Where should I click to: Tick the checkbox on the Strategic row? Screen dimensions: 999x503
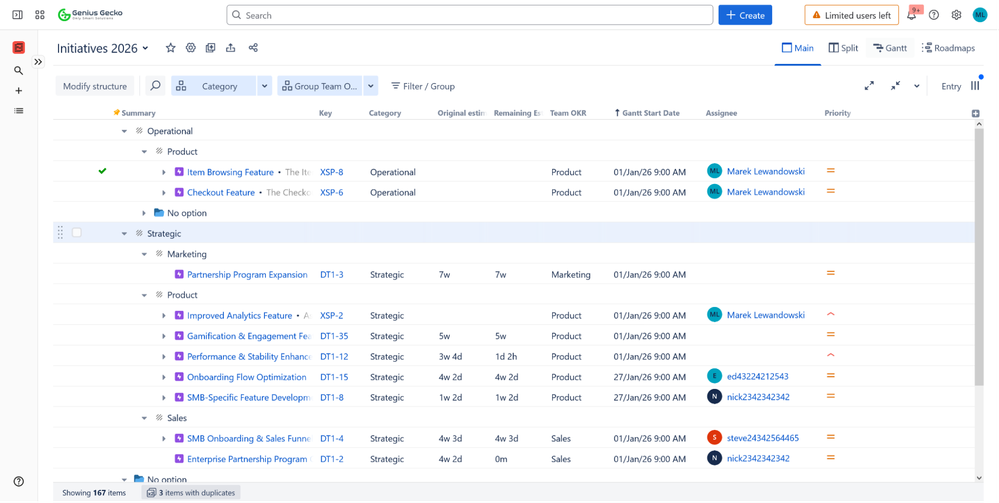77,233
